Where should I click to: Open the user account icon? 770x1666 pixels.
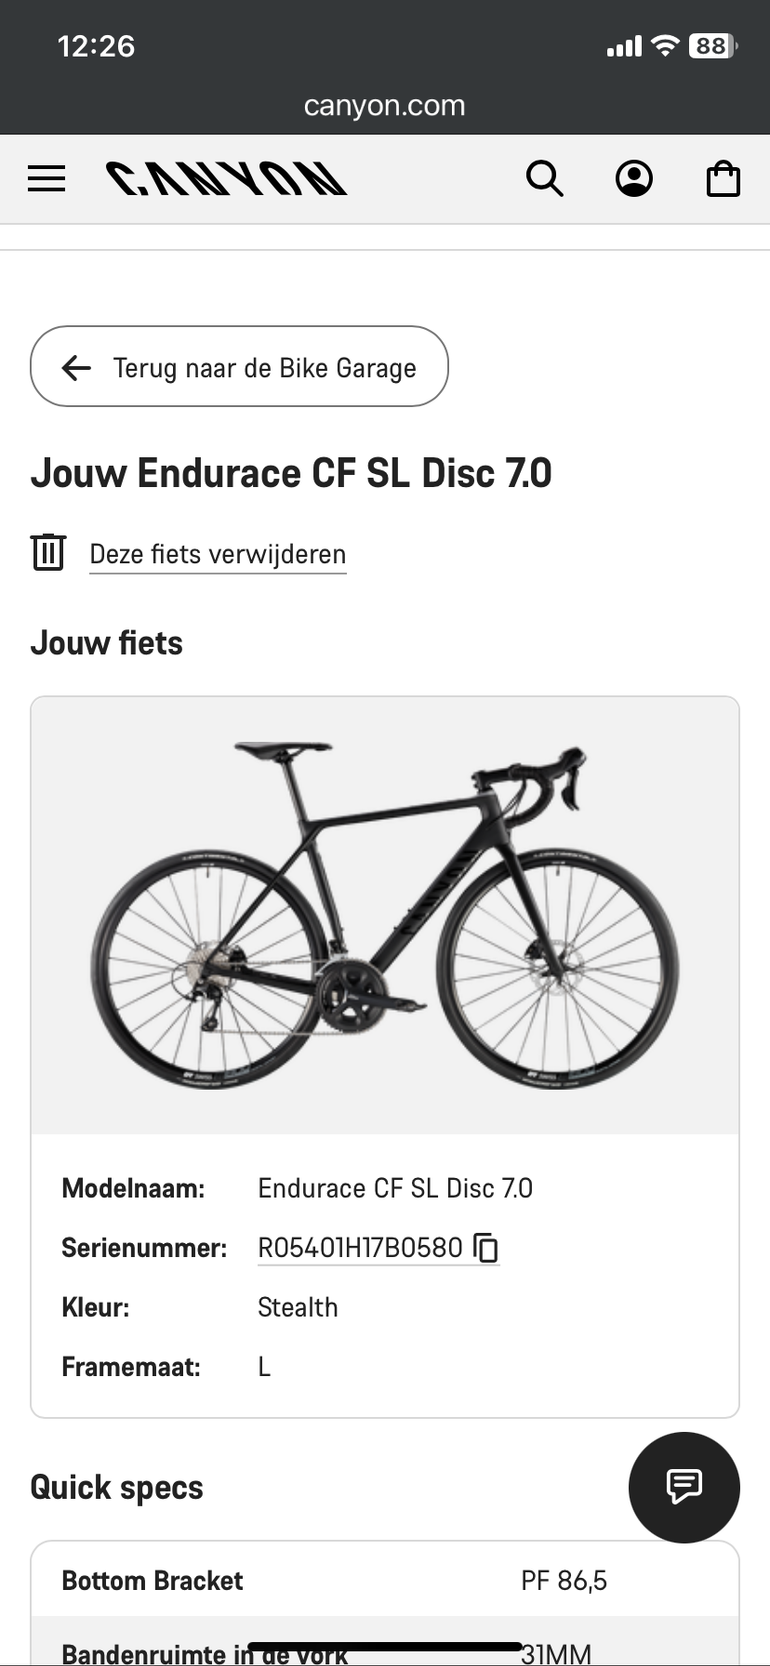(x=634, y=179)
